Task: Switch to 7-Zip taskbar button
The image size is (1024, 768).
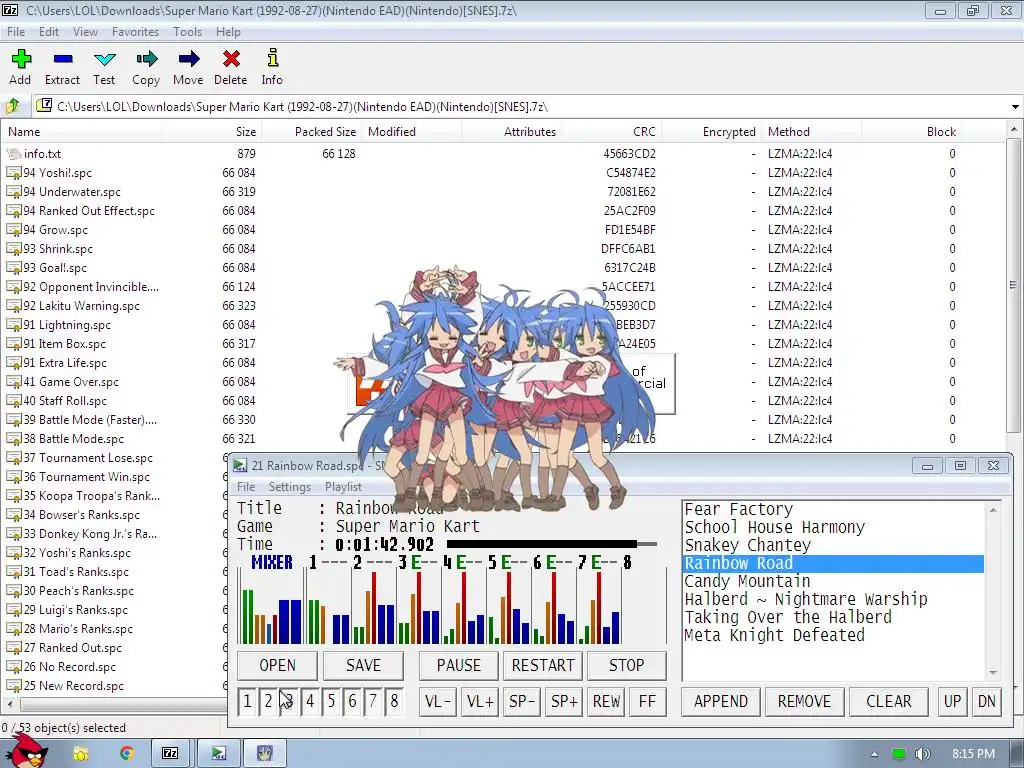Action: [170, 754]
